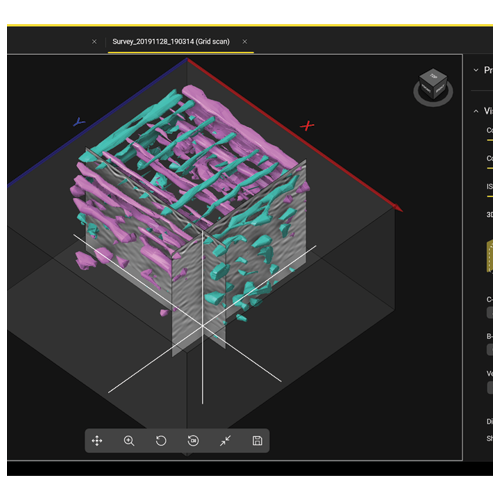Viewport: 500px width, 500px height.
Task: Reset the 3D view orientation
Action: 193,441
